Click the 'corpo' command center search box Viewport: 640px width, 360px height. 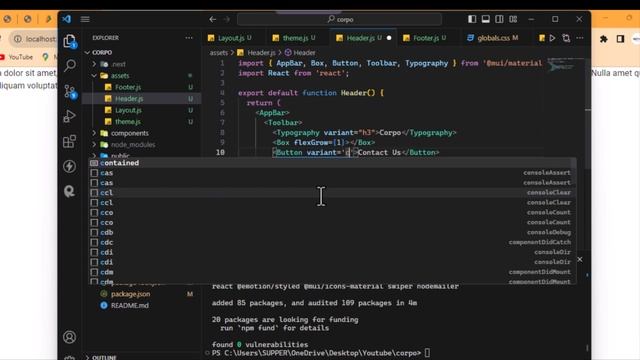340,19
